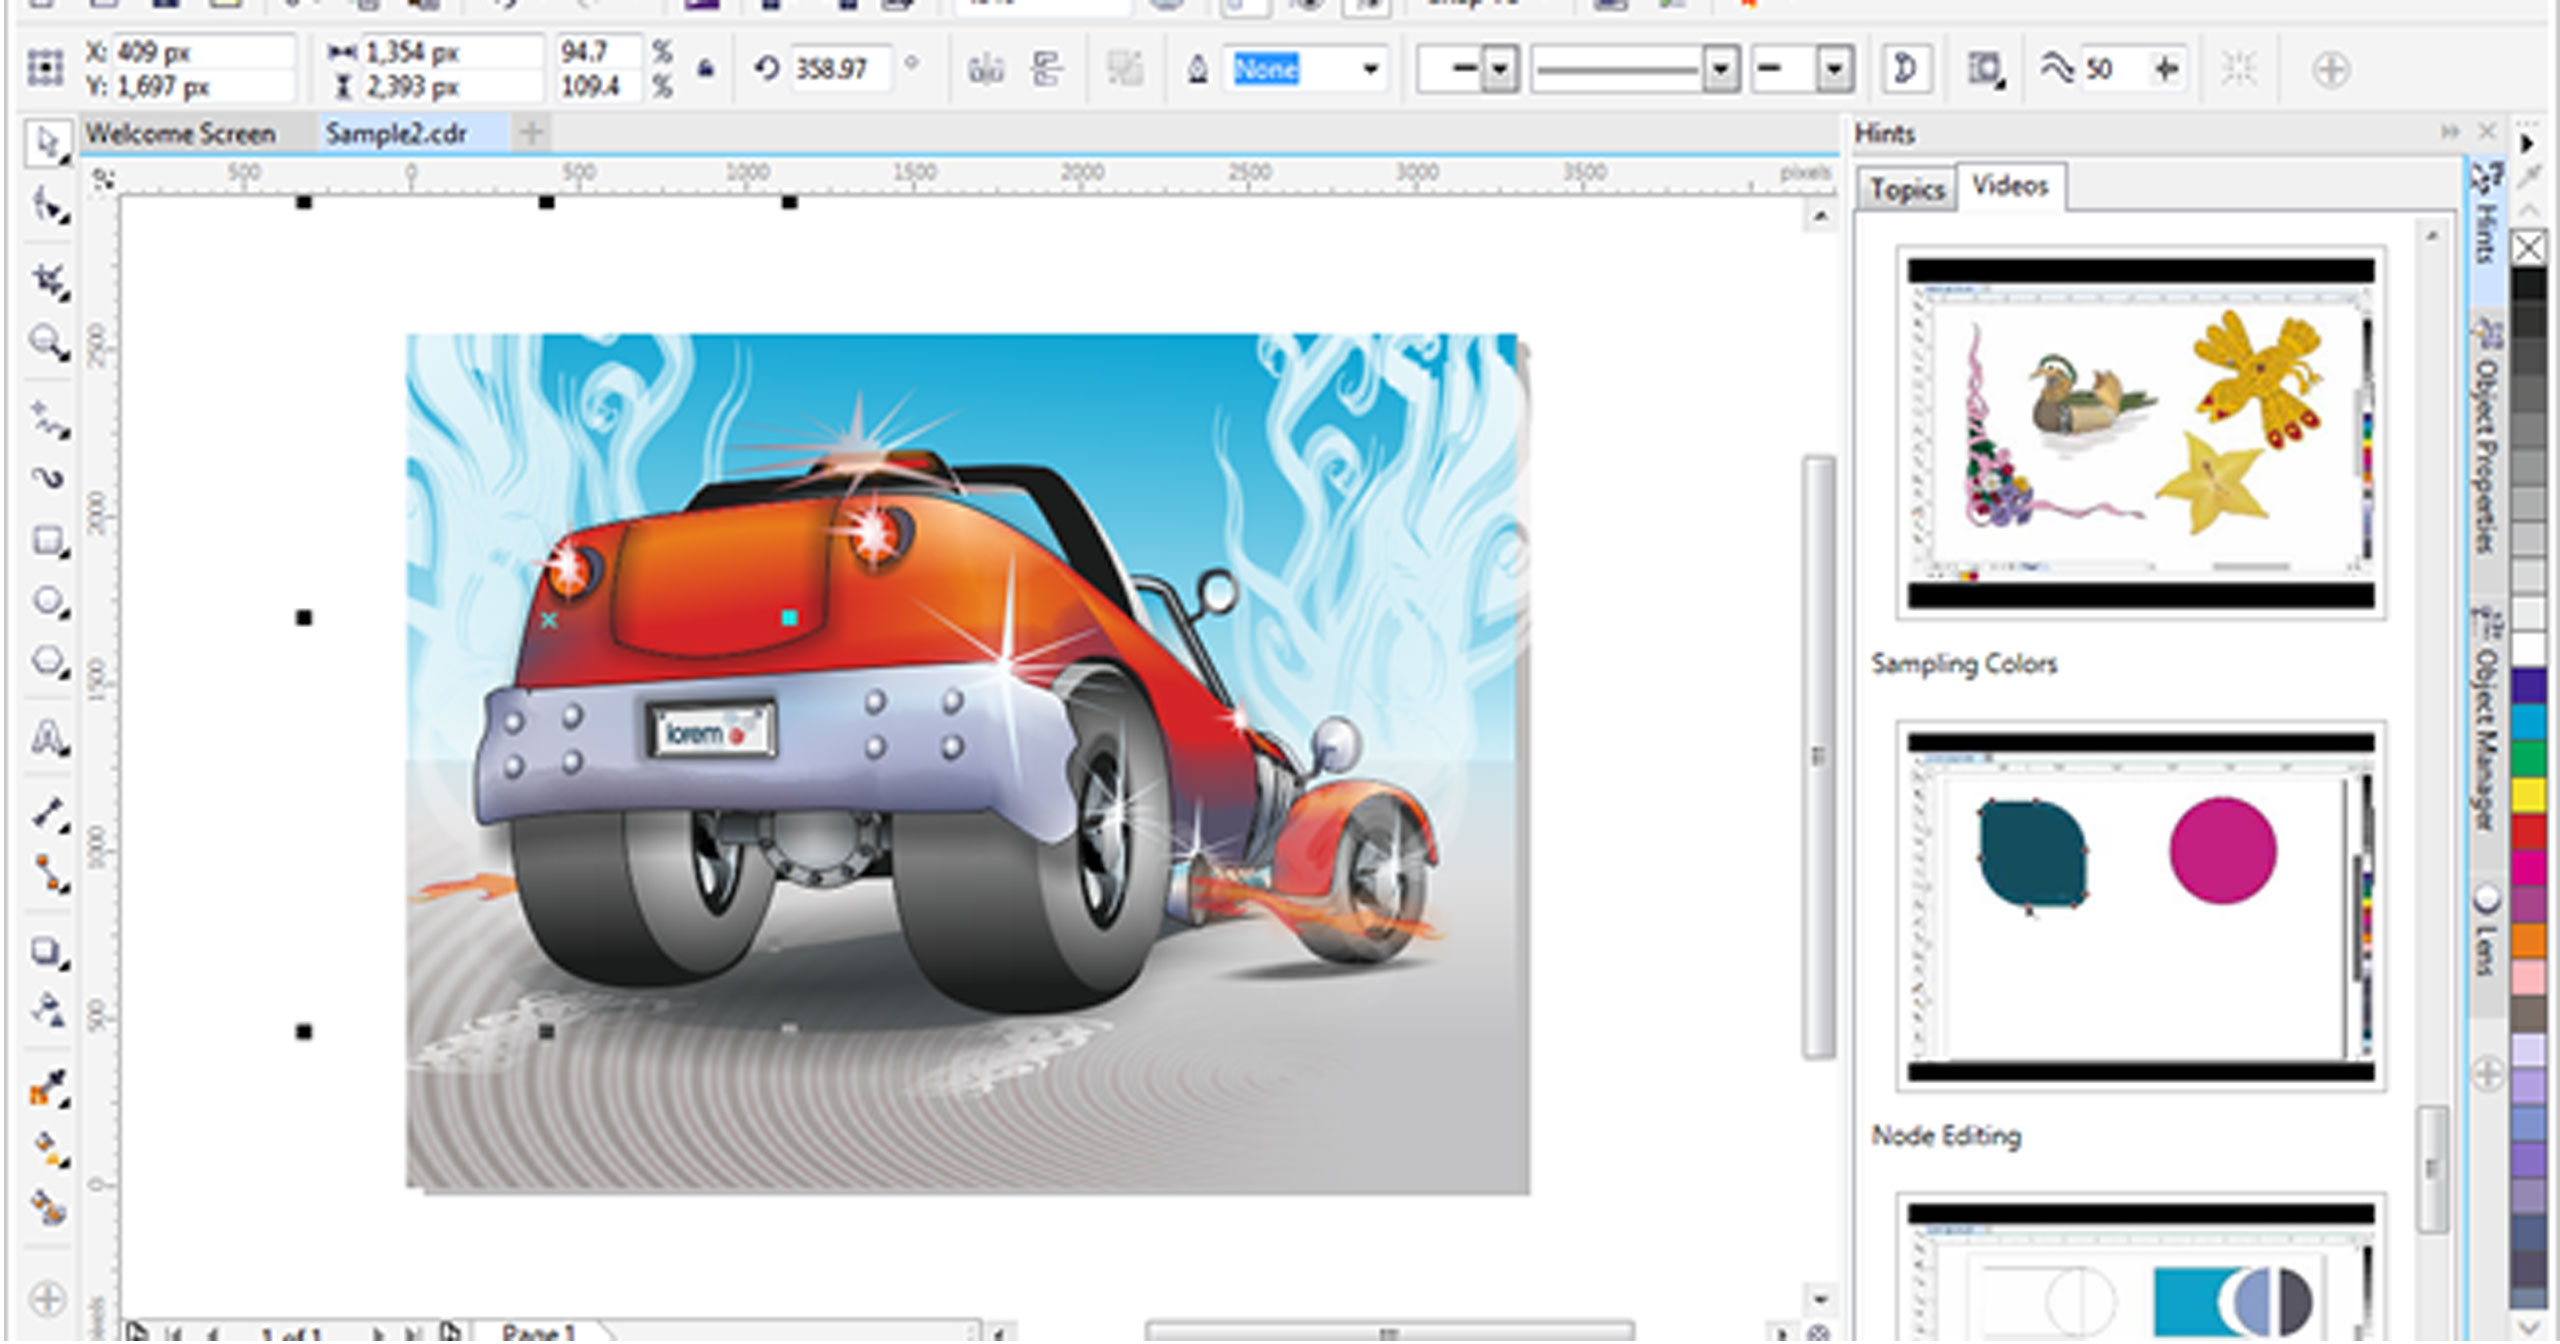Click the rotation angle input field
The height and width of the screenshot is (1344, 2560).
tap(838, 69)
